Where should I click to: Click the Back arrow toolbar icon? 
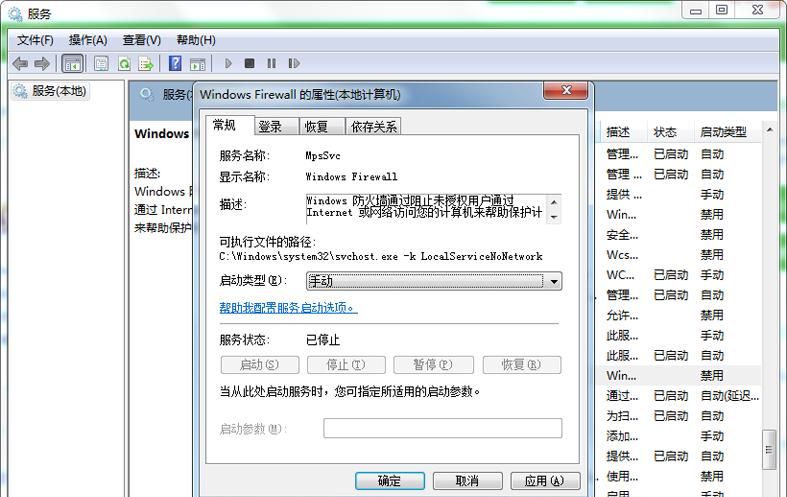tap(20, 64)
